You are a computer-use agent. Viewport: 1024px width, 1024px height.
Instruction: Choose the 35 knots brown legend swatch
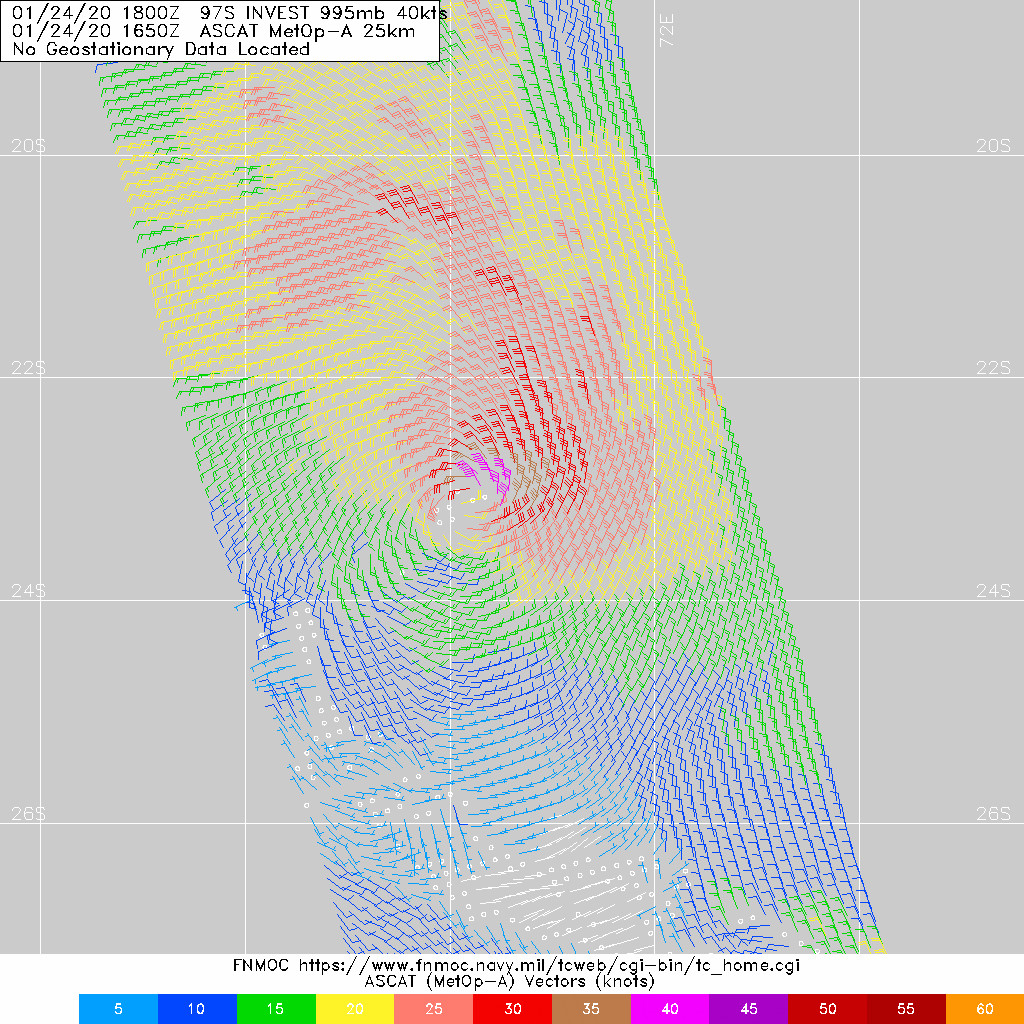591,1009
